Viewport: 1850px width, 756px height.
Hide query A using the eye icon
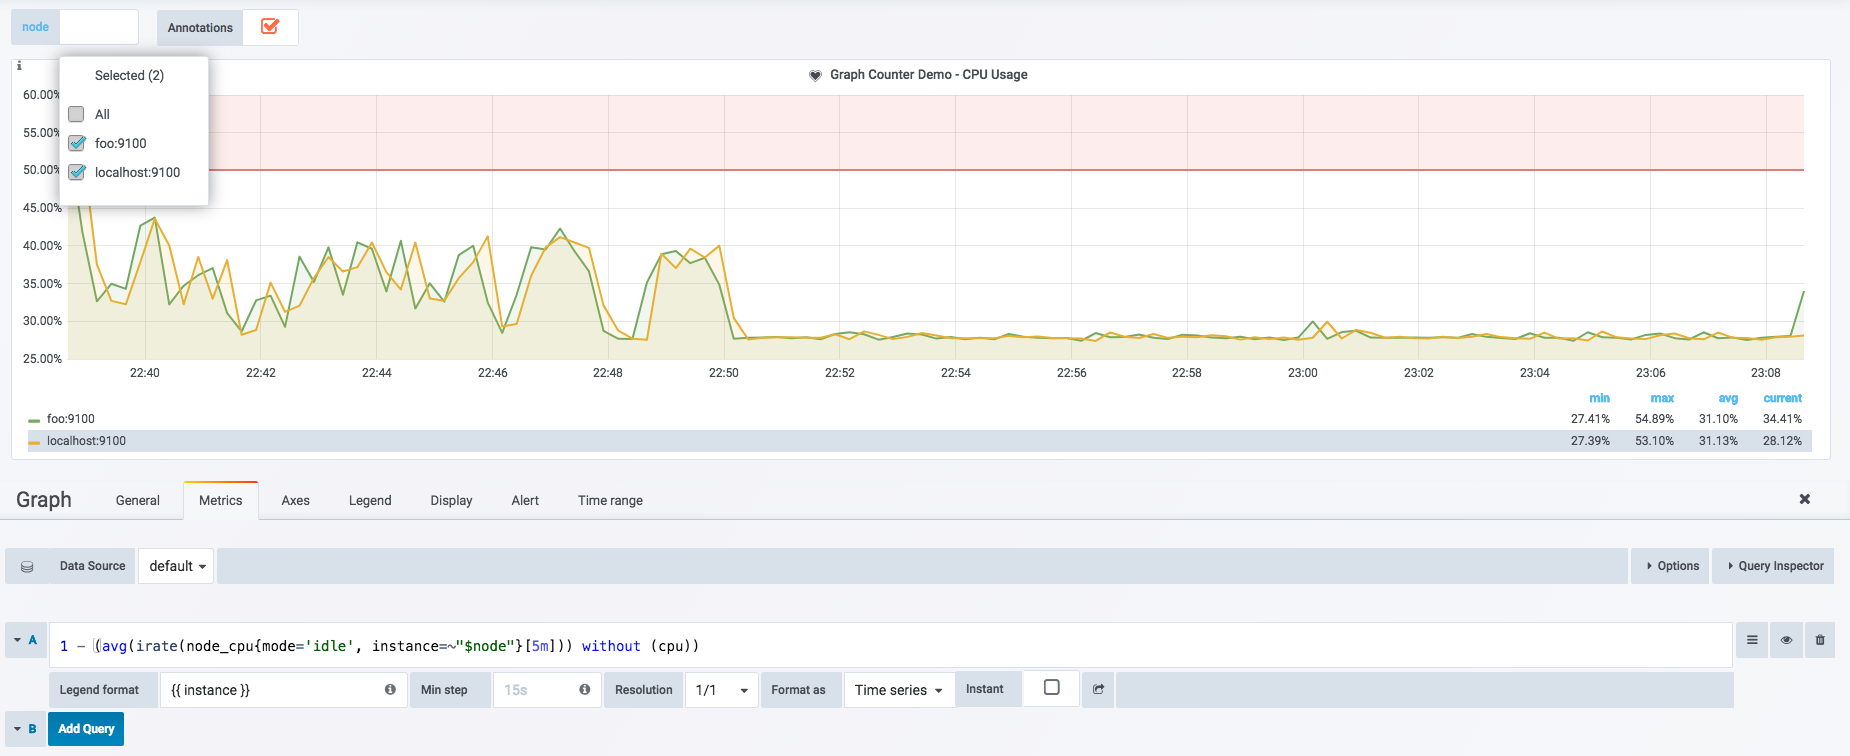[1786, 640]
